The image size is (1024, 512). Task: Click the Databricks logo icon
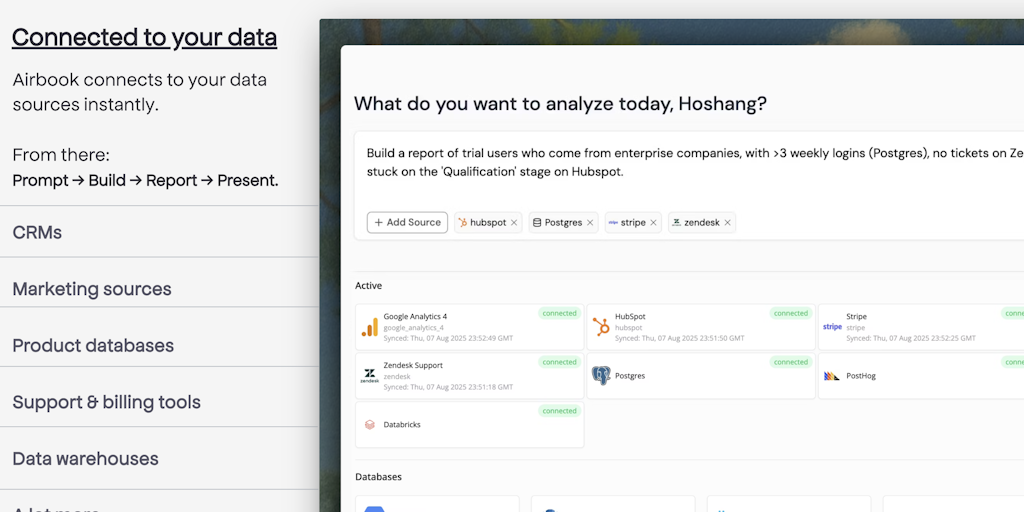coord(370,424)
